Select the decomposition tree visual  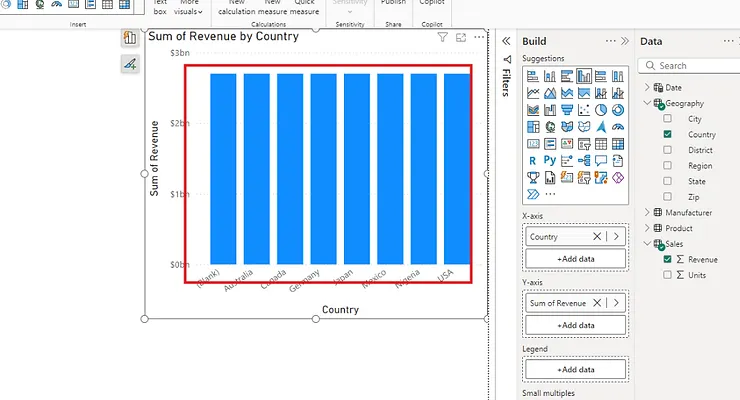pyautogui.click(x=584, y=161)
